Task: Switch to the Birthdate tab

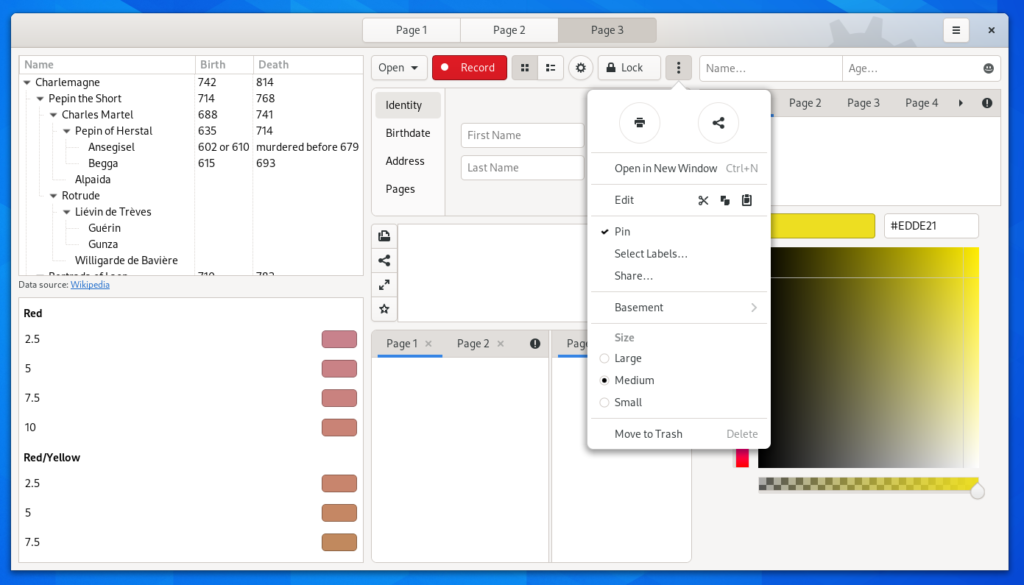Action: point(407,133)
